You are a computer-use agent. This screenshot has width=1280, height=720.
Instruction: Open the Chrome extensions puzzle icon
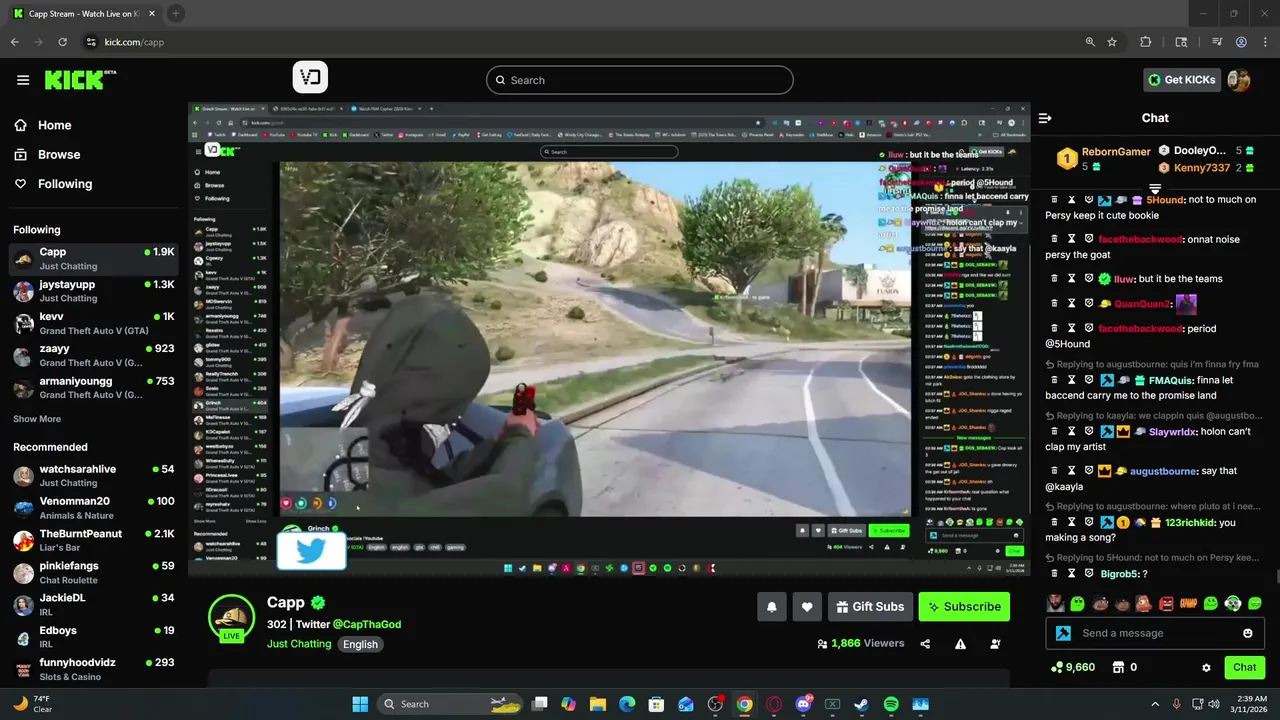click(x=1146, y=42)
